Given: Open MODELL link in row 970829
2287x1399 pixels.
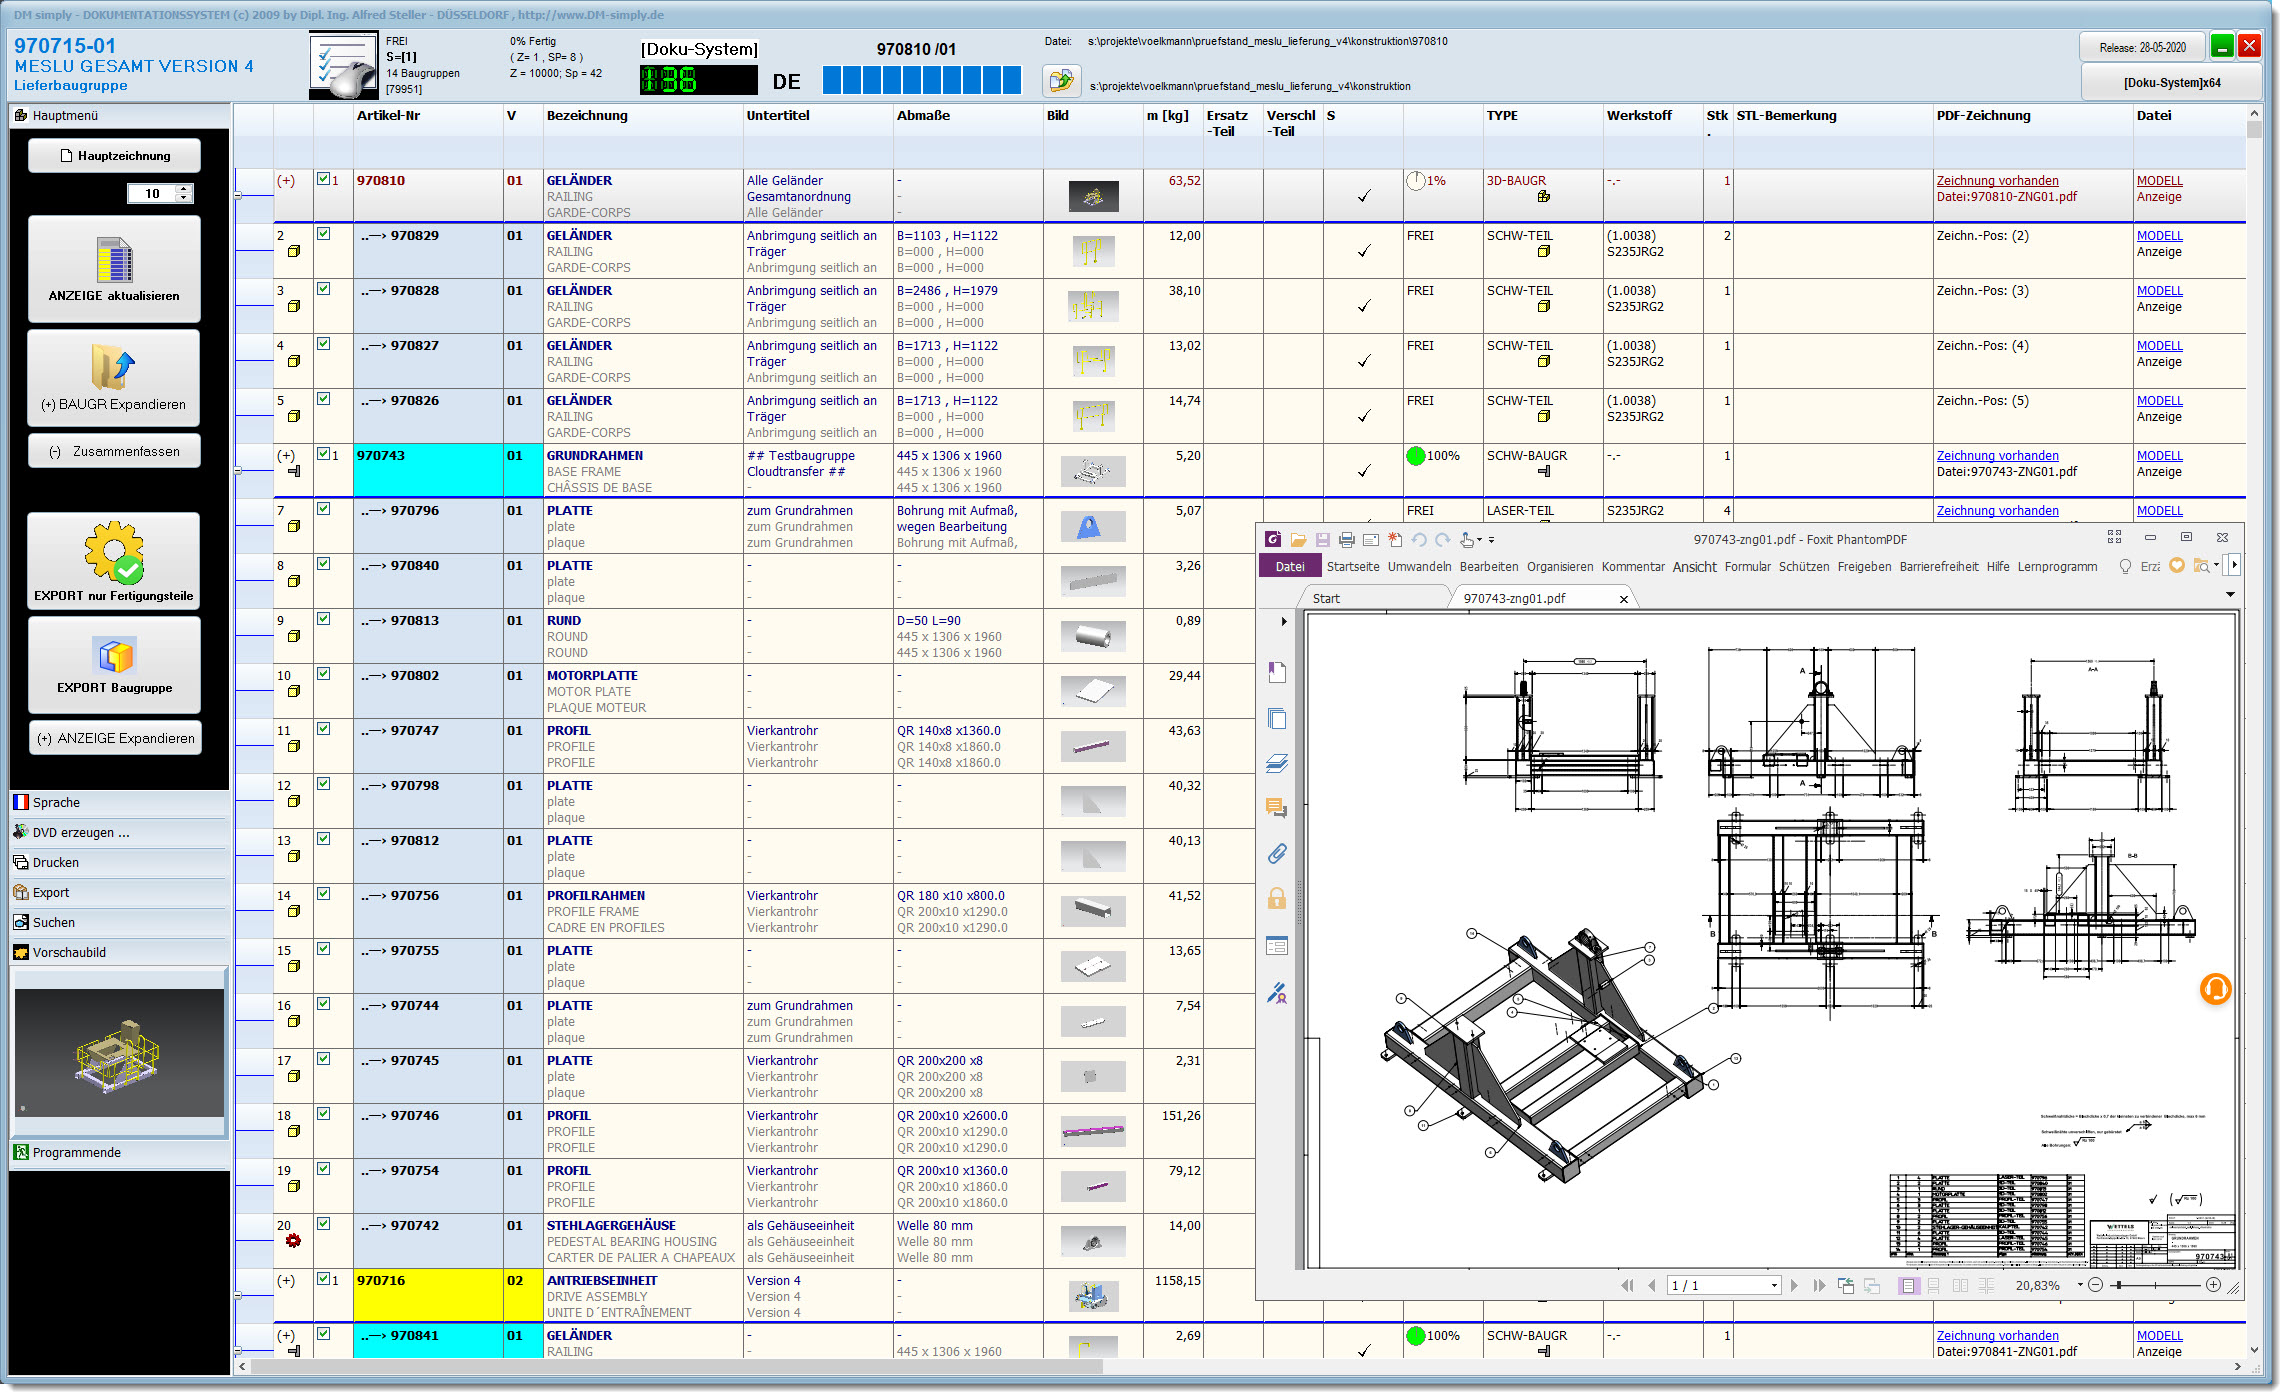Looking at the screenshot, I should pos(2159,236).
